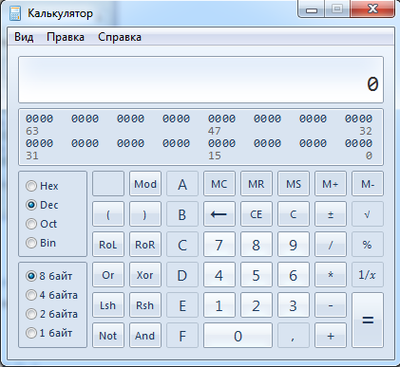Viewport: 400px width, 367px height.
Task: Click digit 5 on the keypad
Action: 256,275
